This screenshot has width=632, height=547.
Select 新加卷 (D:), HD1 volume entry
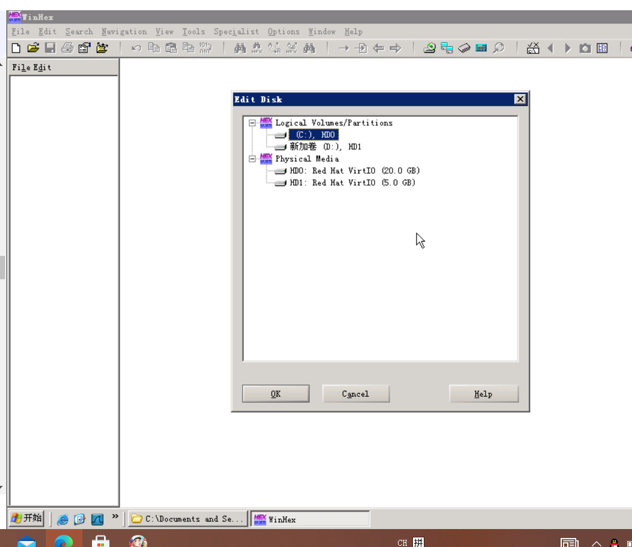click(x=325, y=147)
